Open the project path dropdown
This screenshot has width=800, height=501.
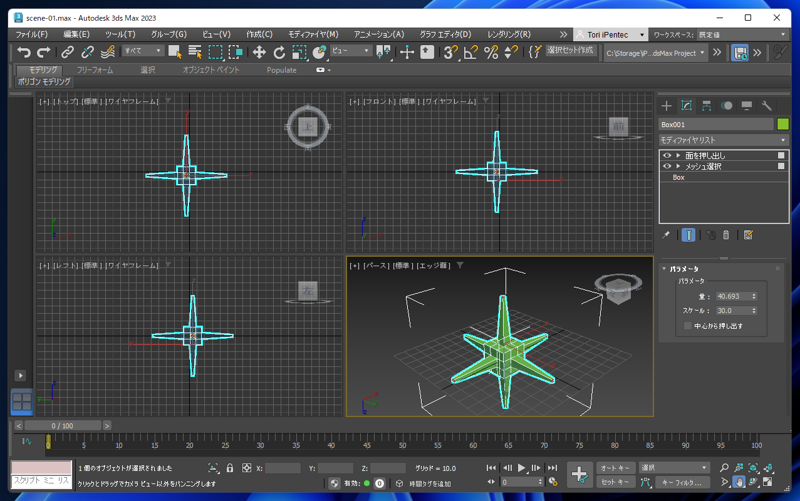pyautogui.click(x=656, y=53)
